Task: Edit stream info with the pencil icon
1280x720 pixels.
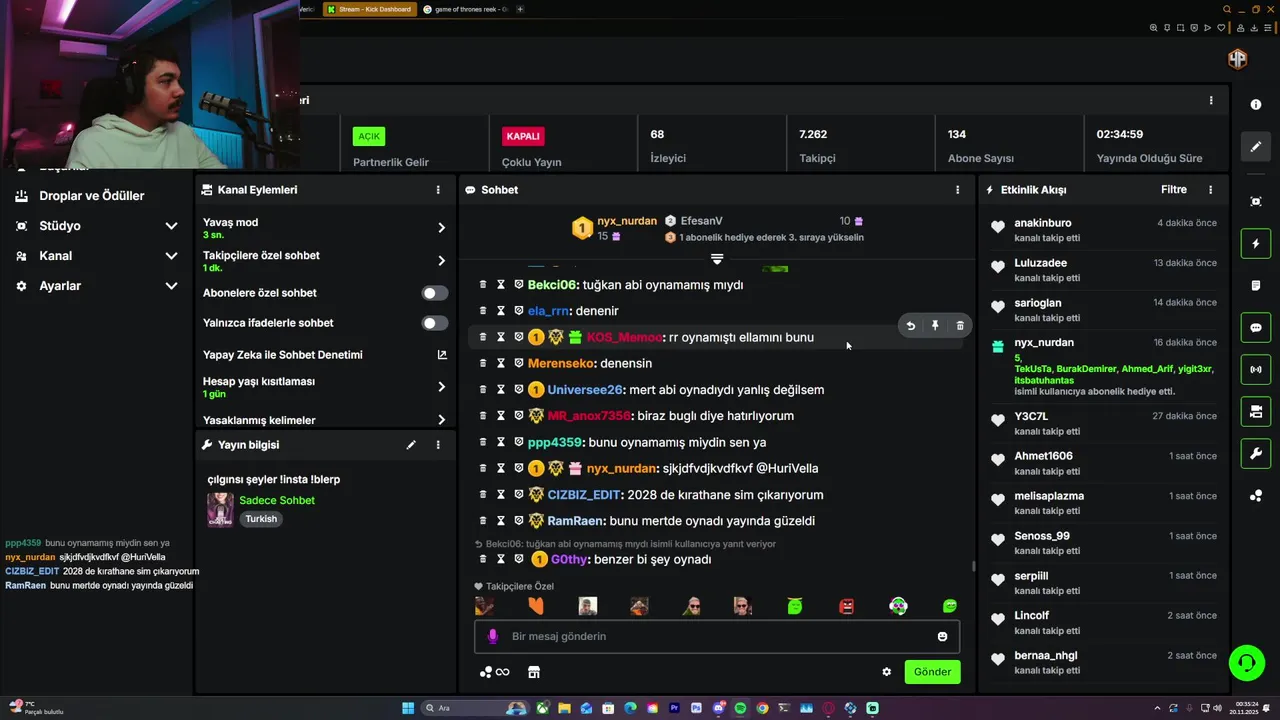Action: (411, 445)
